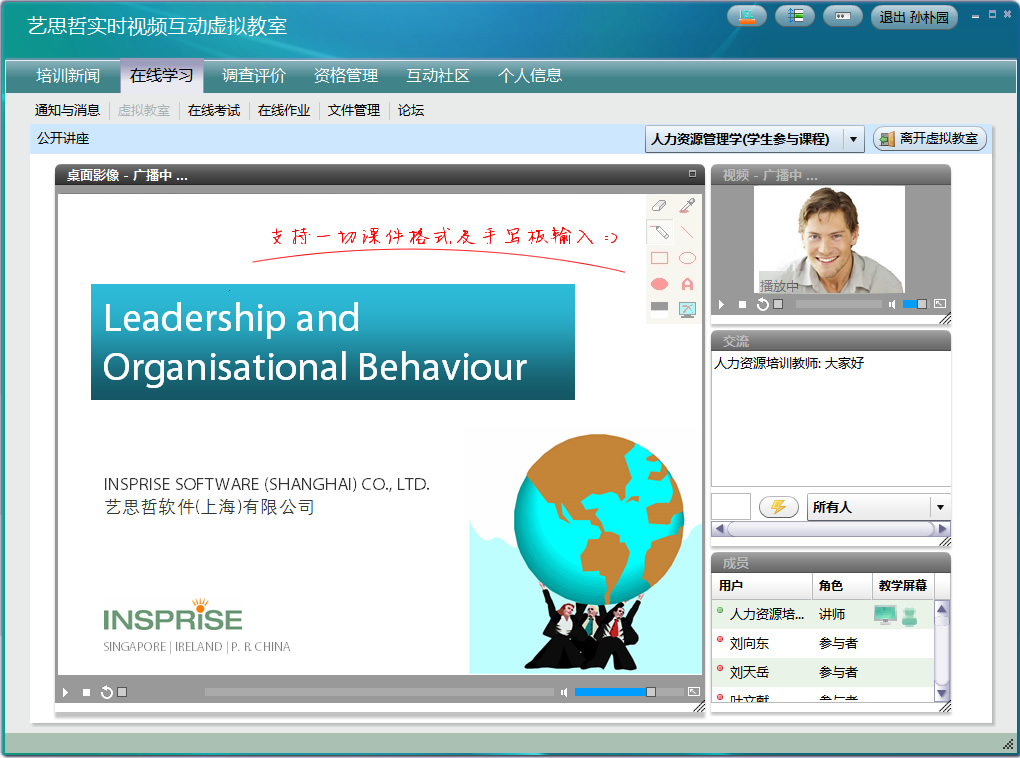This screenshot has height=758, width=1020.
Task: Sort members by 用户 column header
Action: [x=762, y=586]
